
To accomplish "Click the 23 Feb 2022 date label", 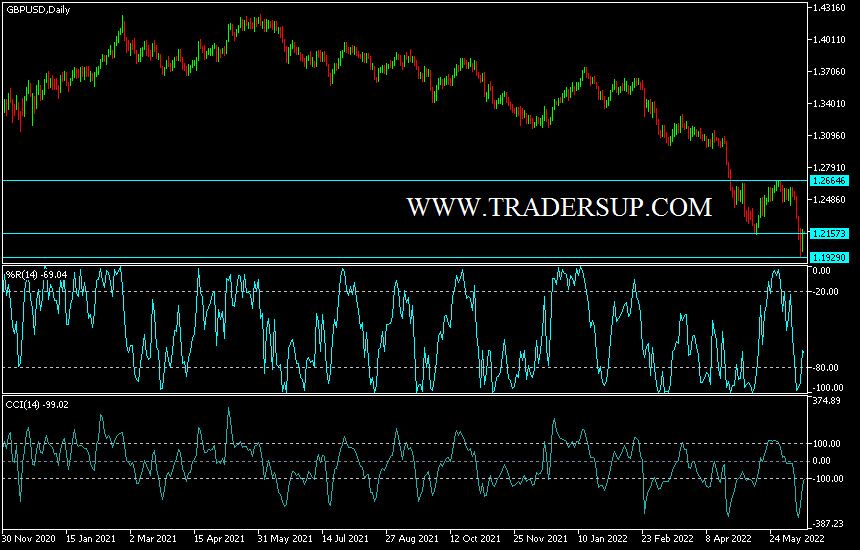I will point(667,538).
